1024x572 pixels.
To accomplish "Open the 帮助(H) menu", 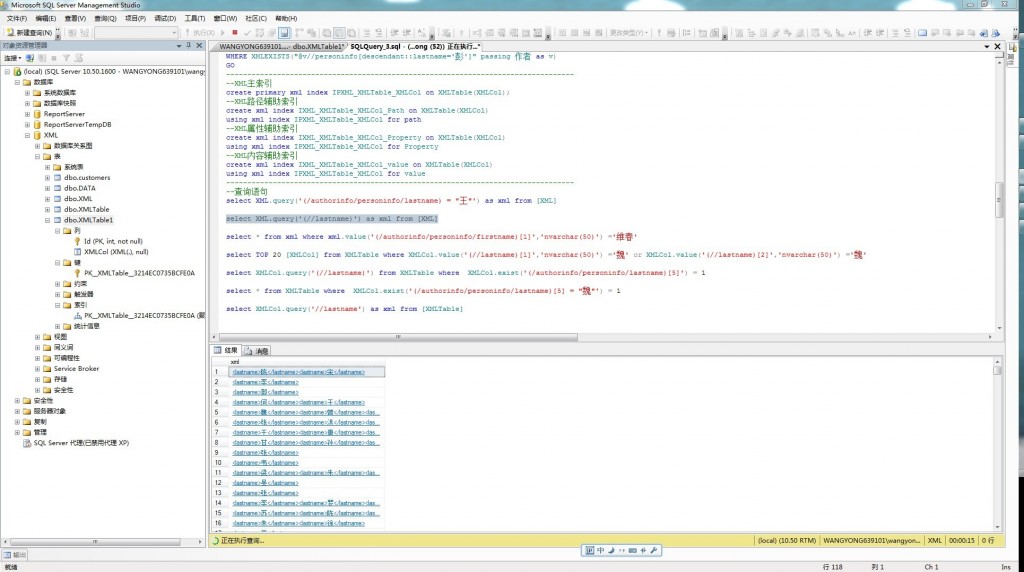I will tap(286, 18).
